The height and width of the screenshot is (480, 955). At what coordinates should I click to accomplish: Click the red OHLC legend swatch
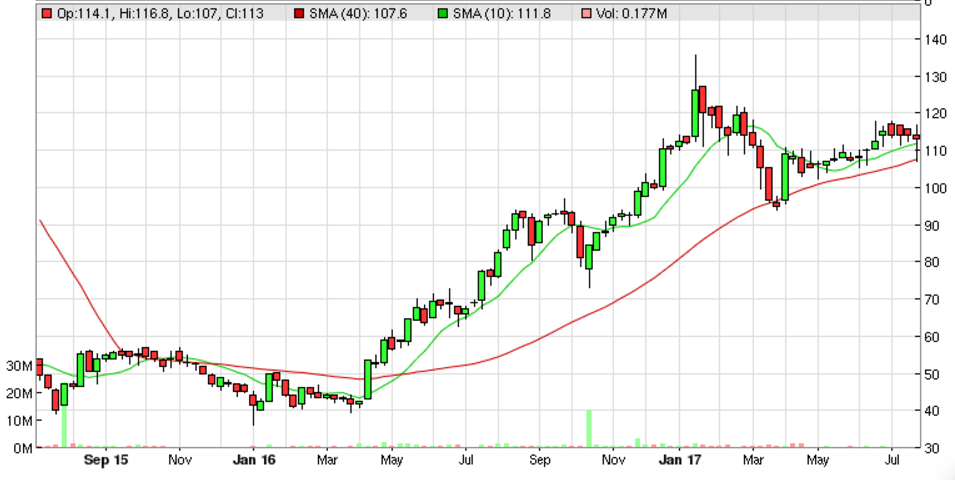[46, 13]
